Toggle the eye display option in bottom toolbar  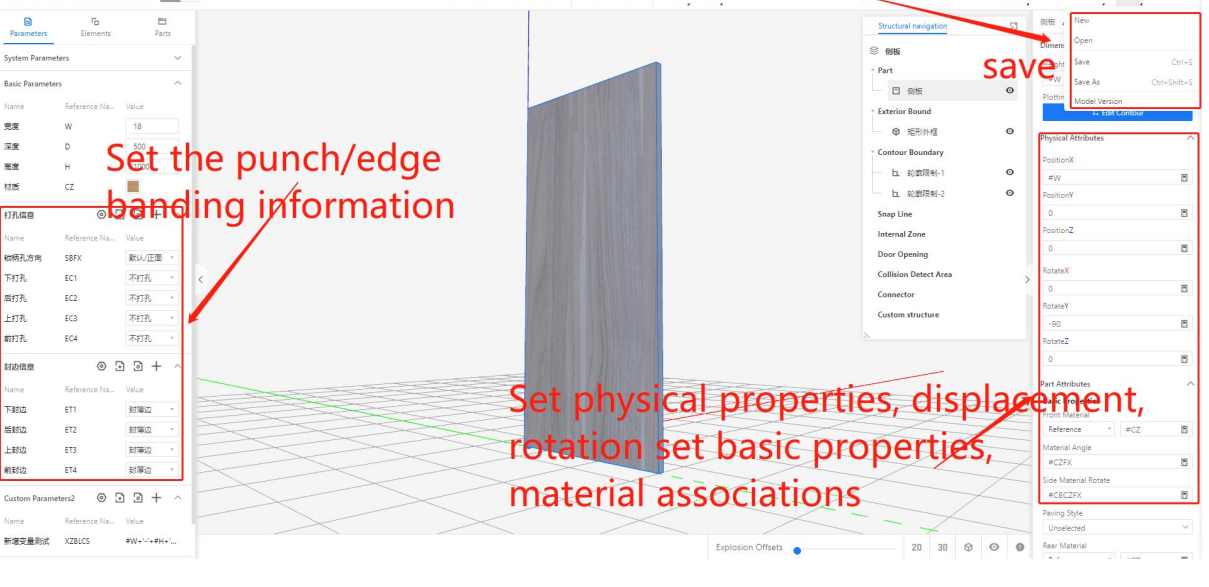click(x=994, y=547)
